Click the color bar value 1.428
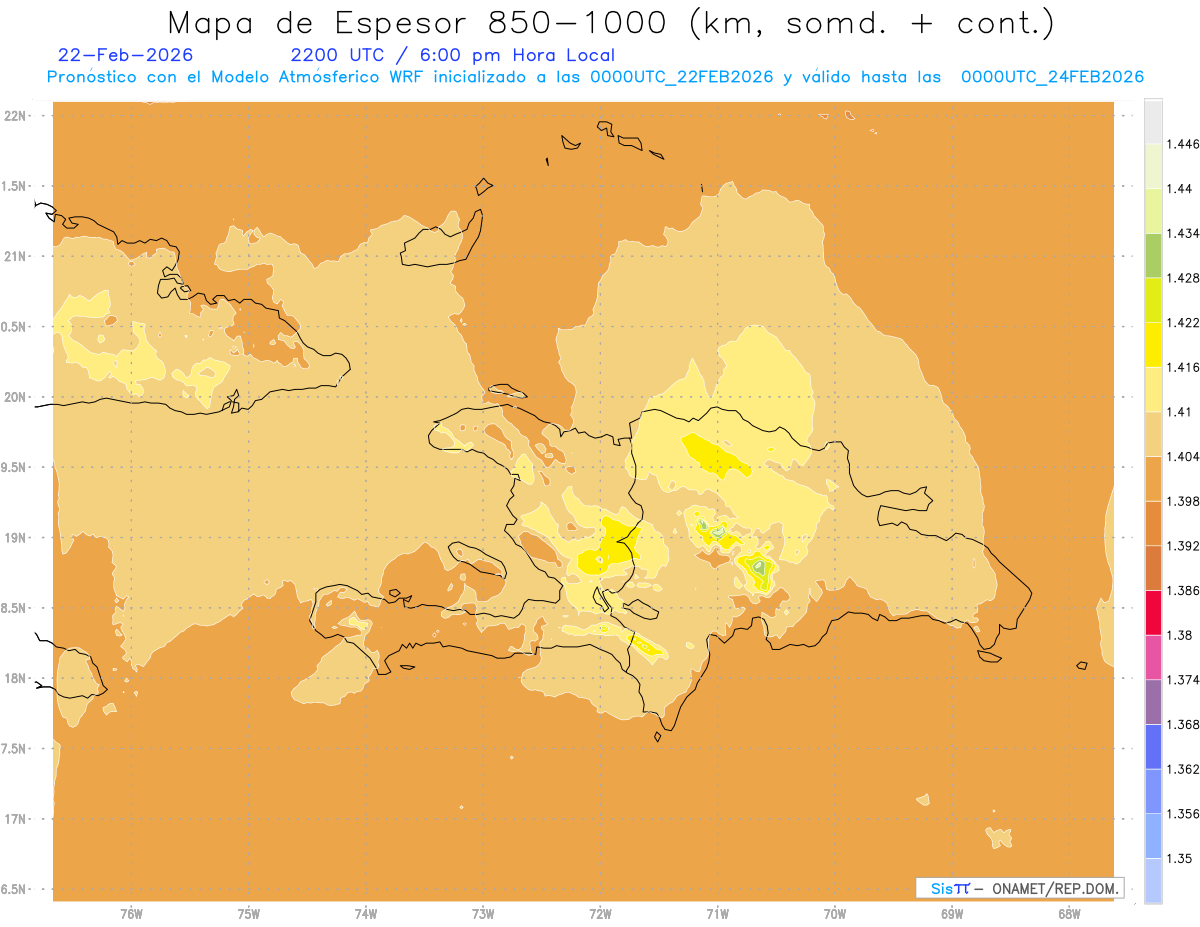 (x=1185, y=278)
